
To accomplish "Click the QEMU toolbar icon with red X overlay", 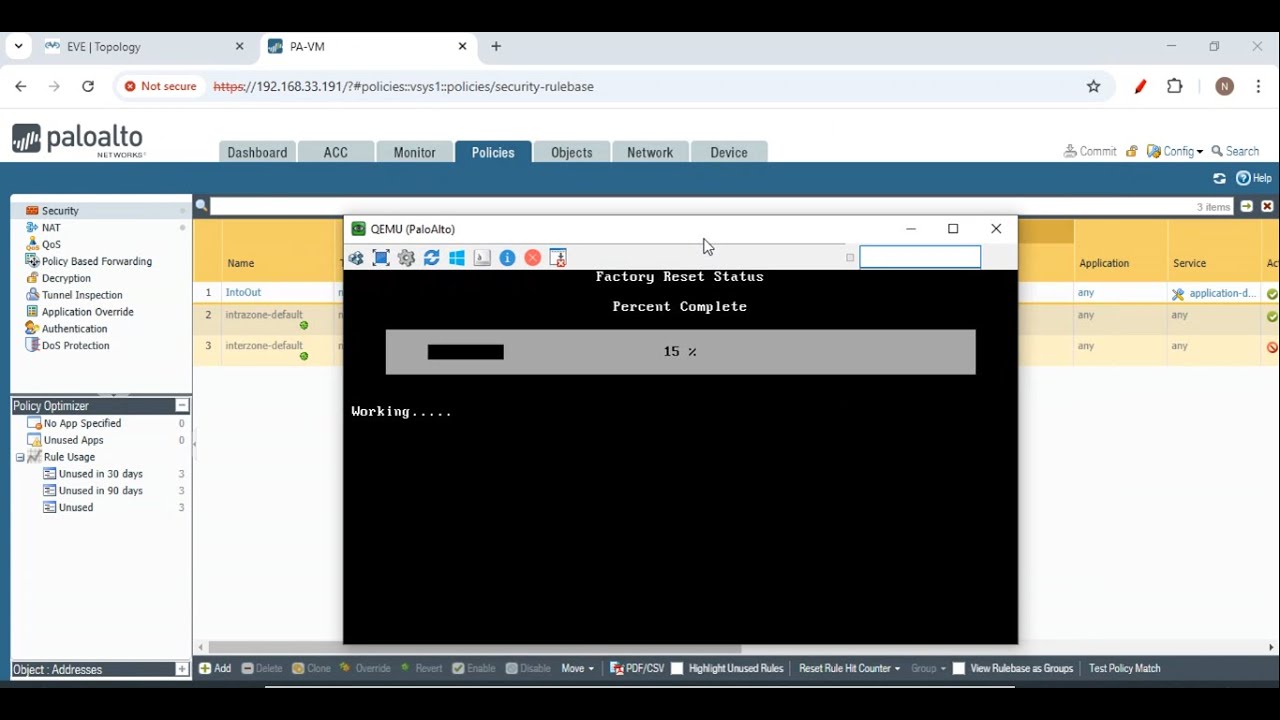I will click(558, 258).
